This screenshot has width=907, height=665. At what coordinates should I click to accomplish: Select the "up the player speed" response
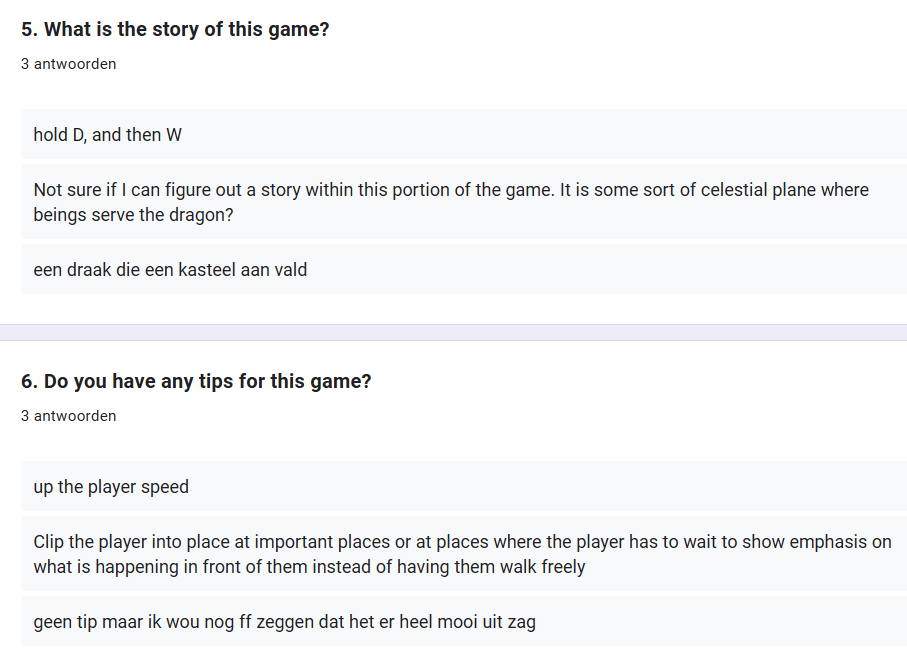pyautogui.click(x=111, y=487)
